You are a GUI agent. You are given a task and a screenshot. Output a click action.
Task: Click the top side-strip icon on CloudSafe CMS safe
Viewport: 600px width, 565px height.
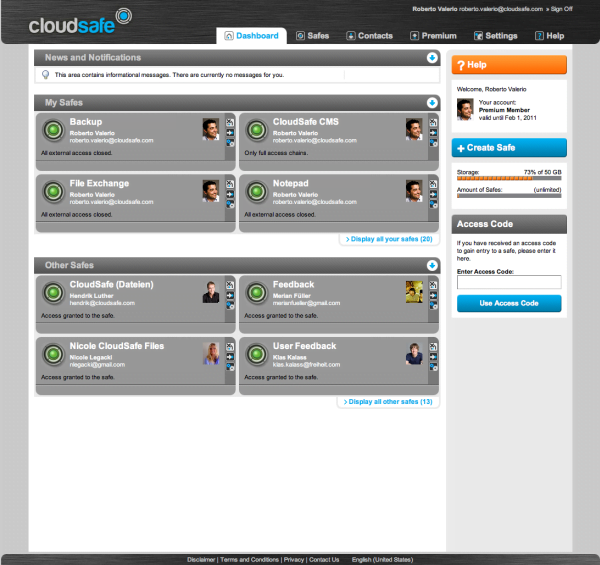point(433,122)
